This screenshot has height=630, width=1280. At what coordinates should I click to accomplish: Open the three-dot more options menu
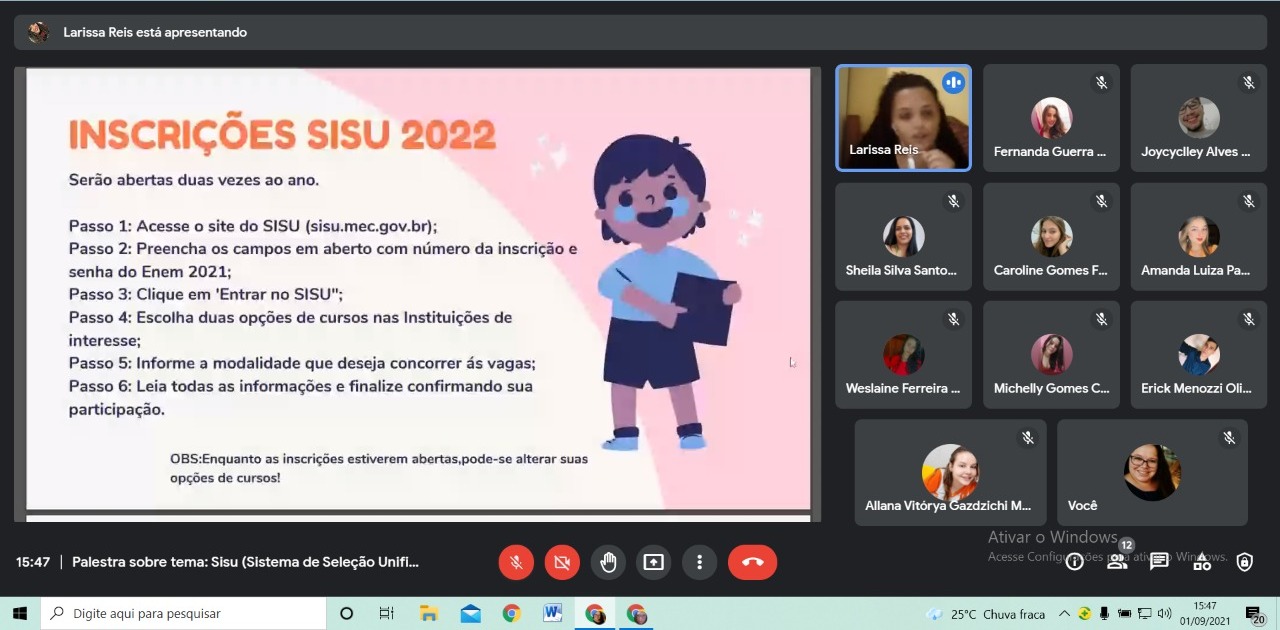(700, 562)
